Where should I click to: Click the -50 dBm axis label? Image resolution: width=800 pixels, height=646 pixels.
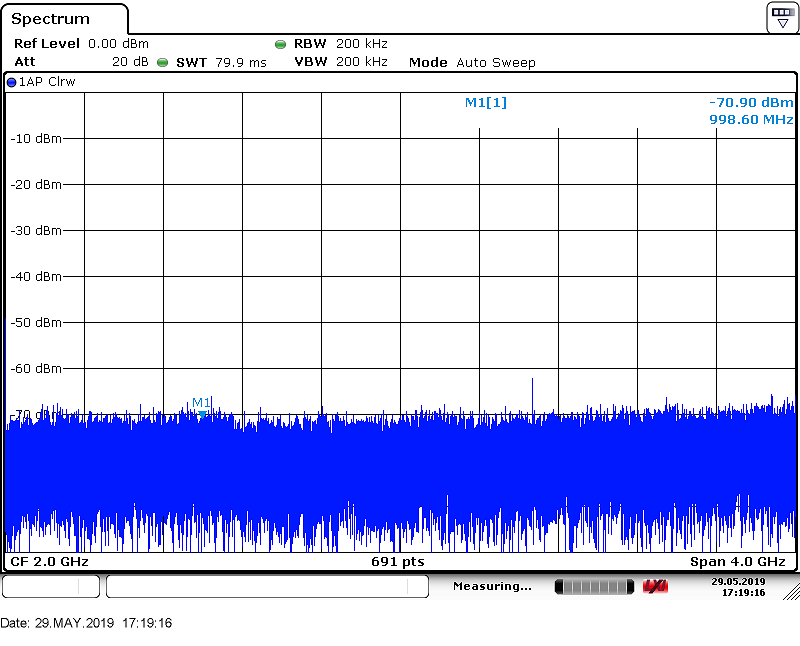(36, 322)
